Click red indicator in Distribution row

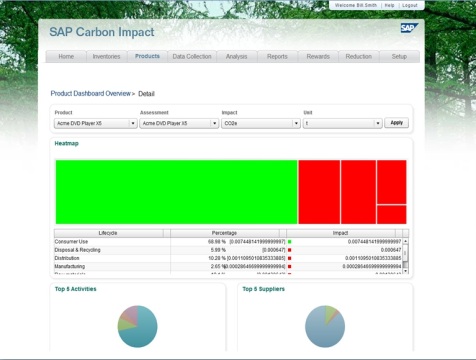coord(289,258)
